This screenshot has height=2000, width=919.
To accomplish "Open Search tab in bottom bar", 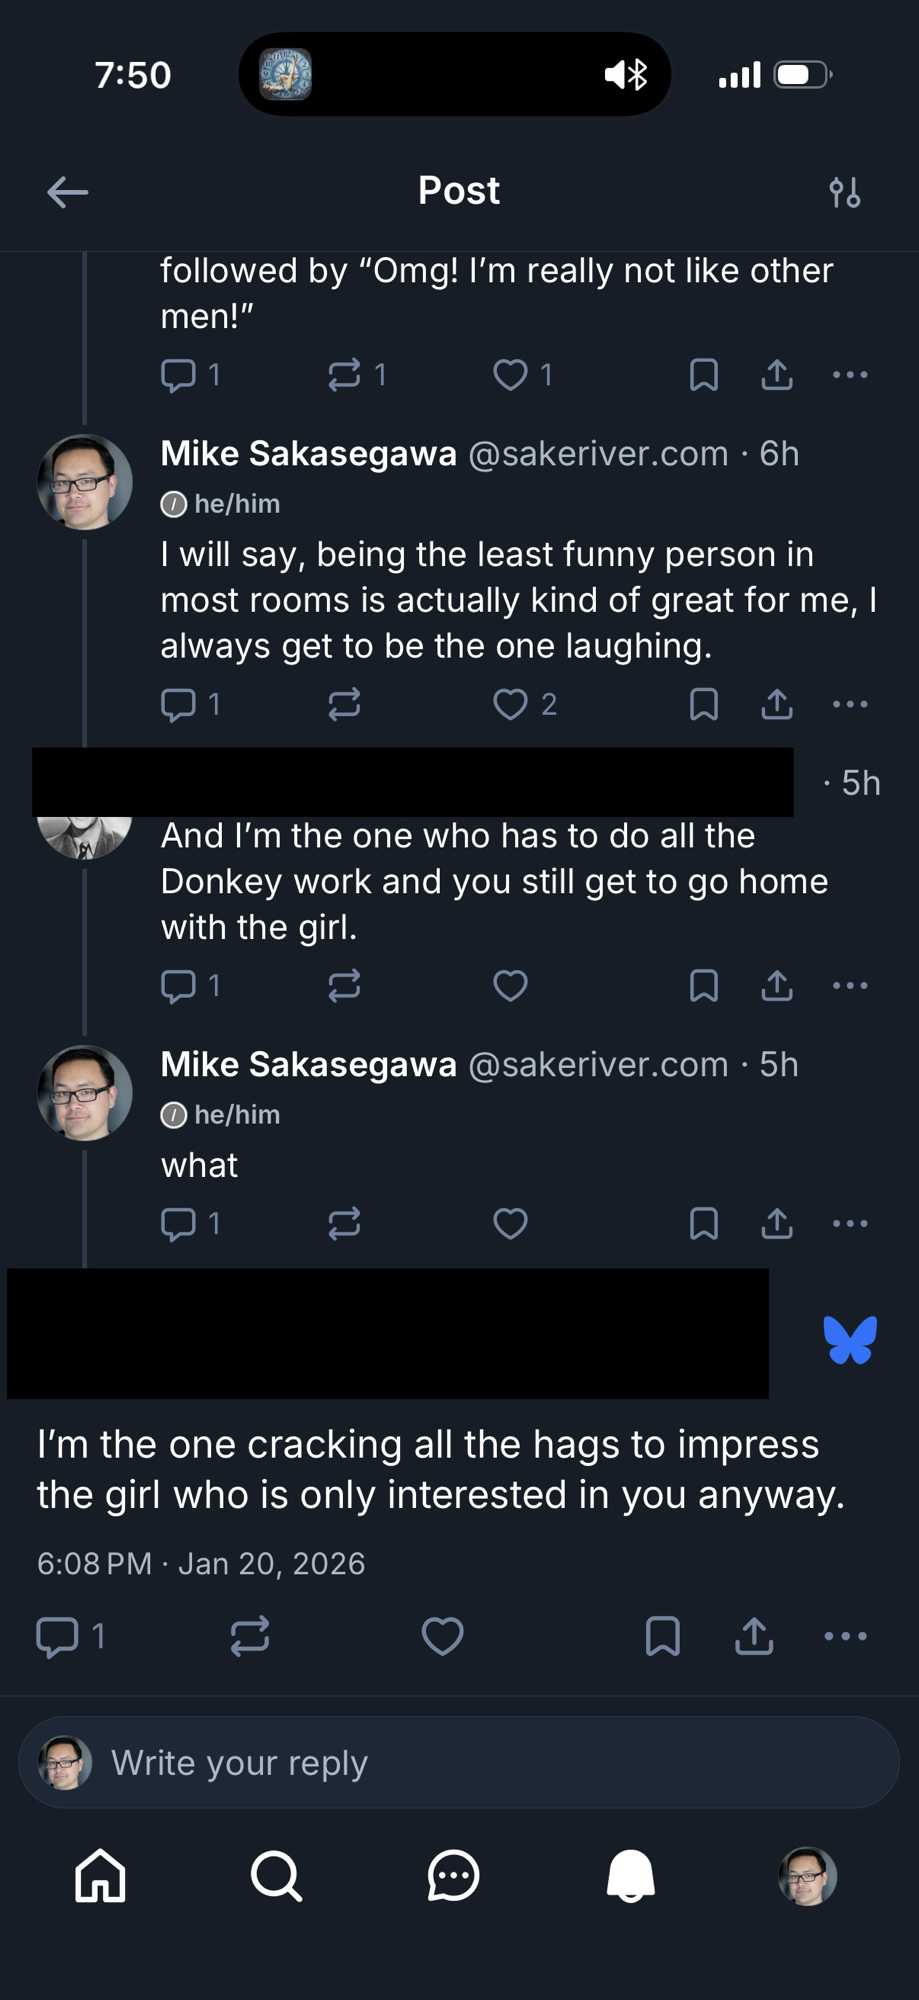I will (276, 1875).
